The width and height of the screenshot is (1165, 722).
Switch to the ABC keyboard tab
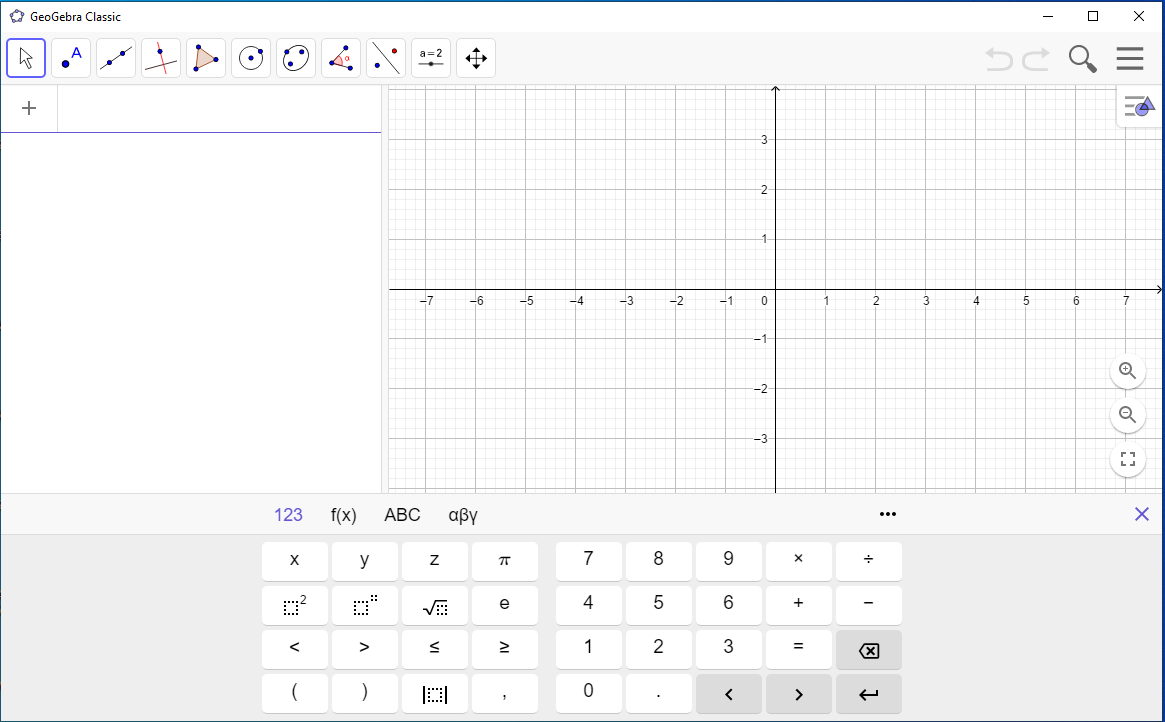click(402, 515)
